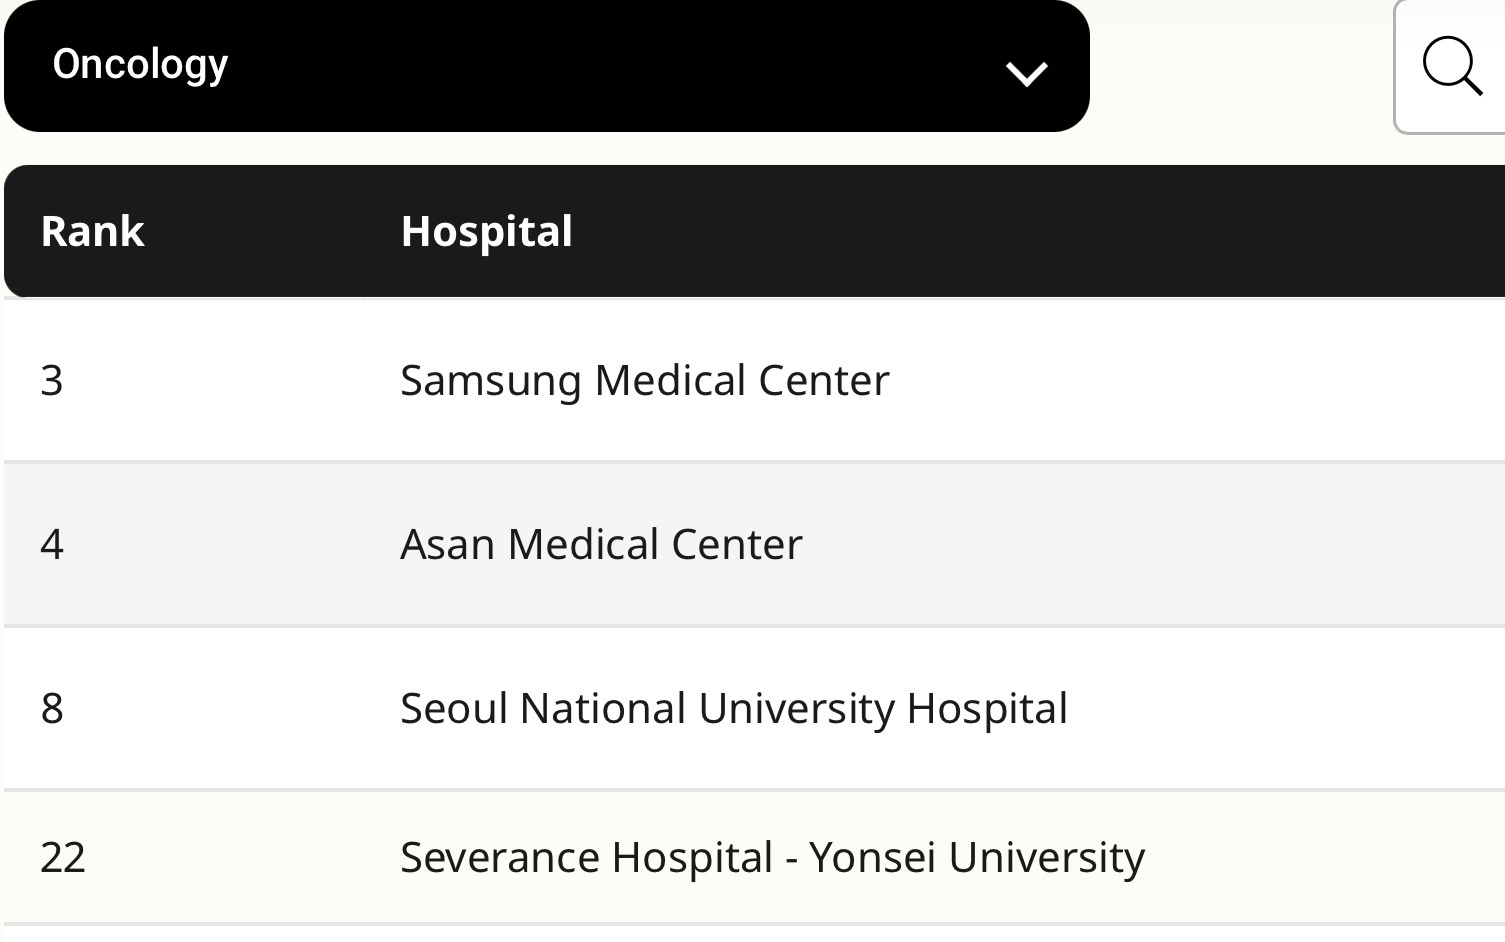Click the word Oncology in the selector

coord(140,64)
